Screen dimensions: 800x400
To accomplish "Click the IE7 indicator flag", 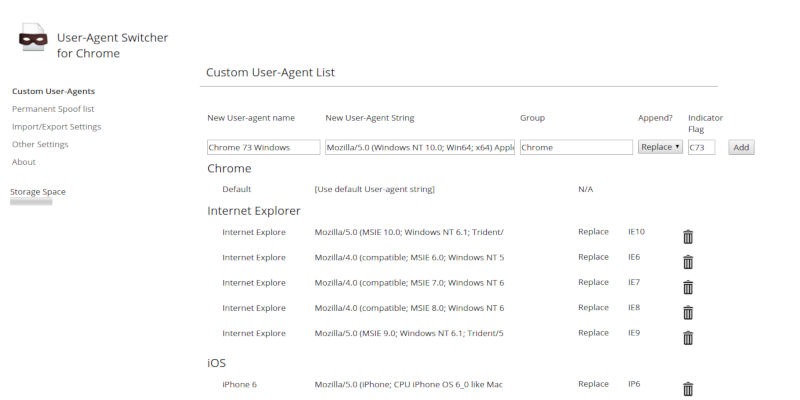I will click(x=634, y=282).
